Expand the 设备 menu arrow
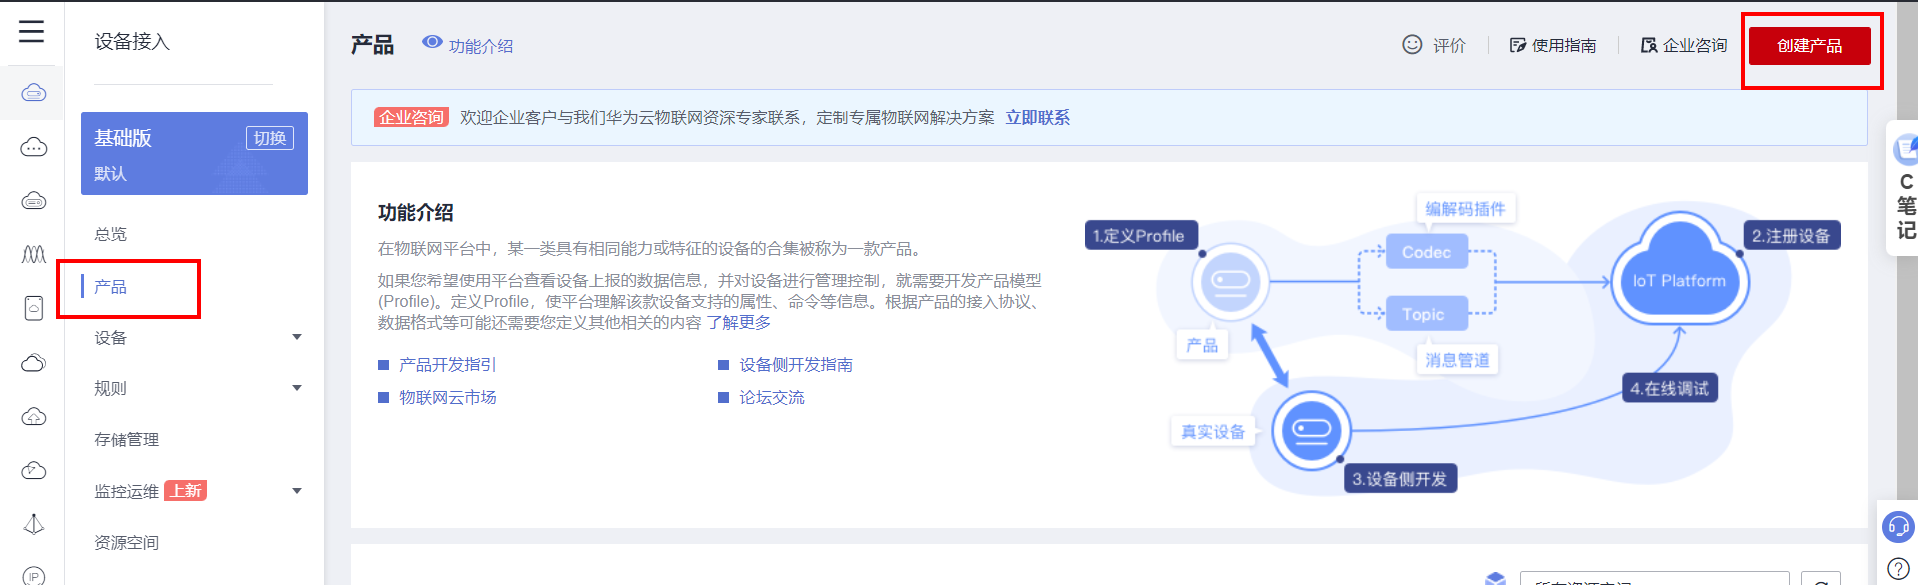Viewport: 1918px width, 585px height. coord(297,337)
